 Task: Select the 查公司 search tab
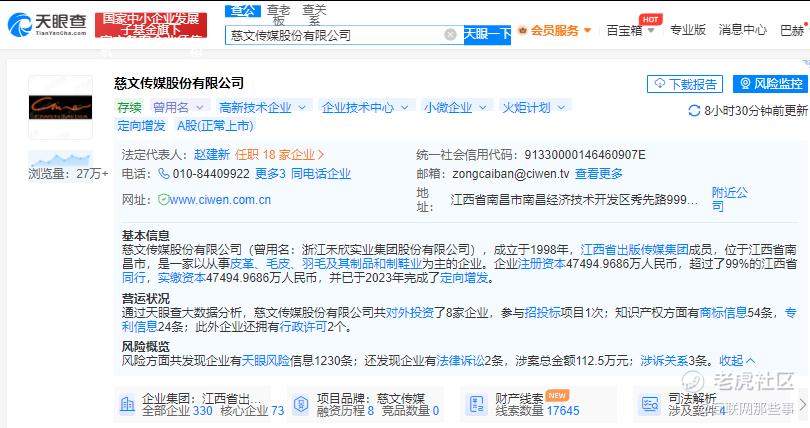click(242, 10)
